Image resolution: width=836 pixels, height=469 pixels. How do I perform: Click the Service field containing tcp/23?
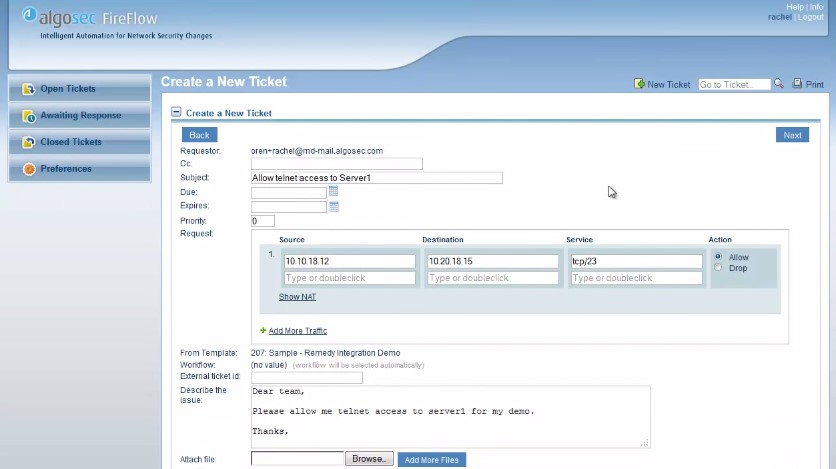tap(636, 261)
